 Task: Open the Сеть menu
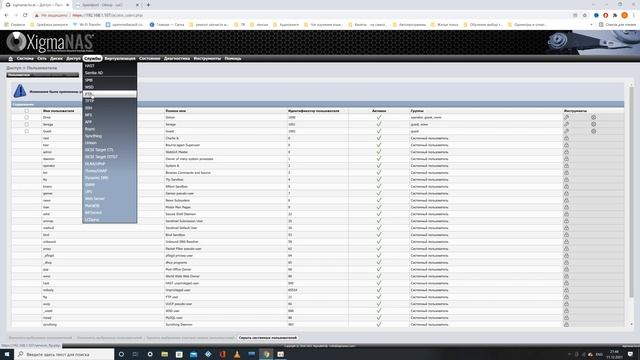pos(42,58)
